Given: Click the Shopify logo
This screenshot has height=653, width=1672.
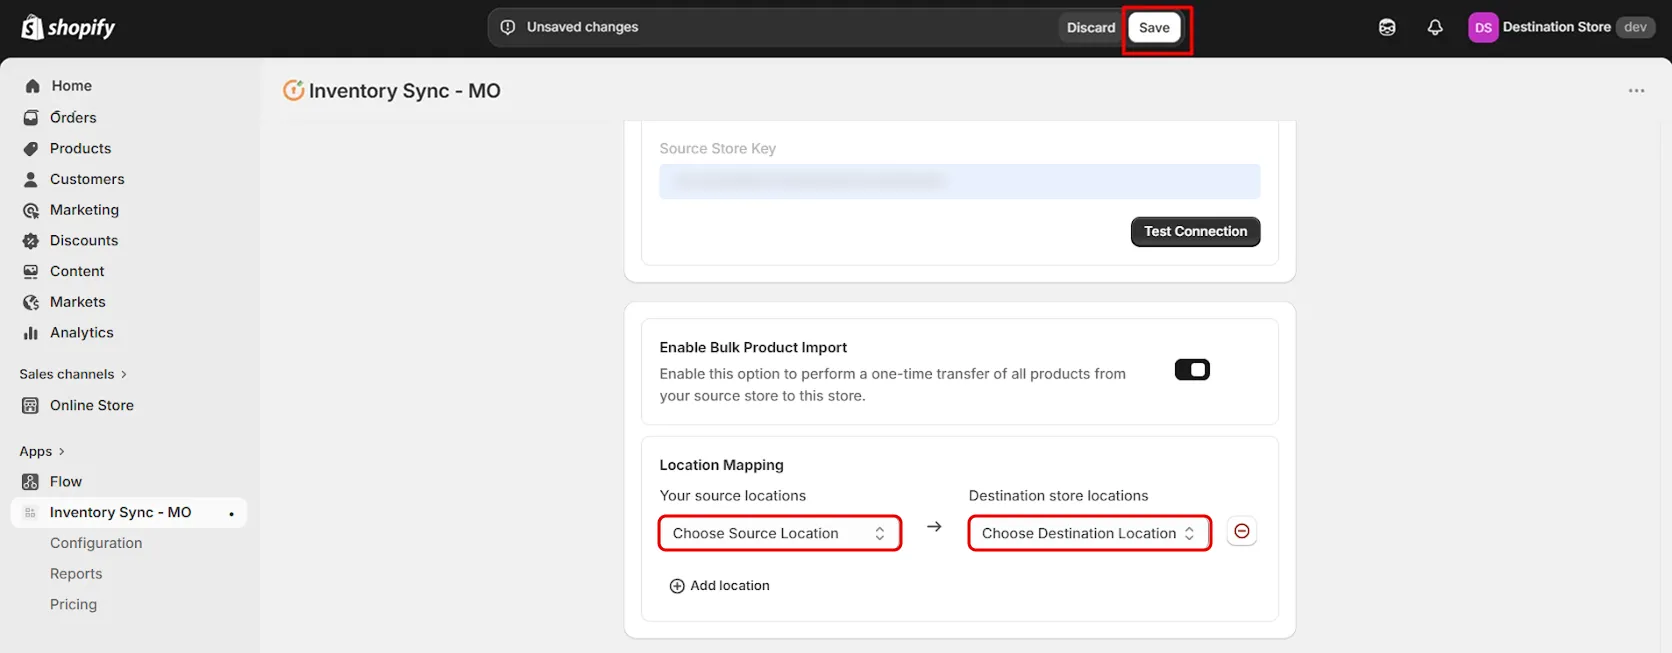Looking at the screenshot, I should [x=68, y=27].
